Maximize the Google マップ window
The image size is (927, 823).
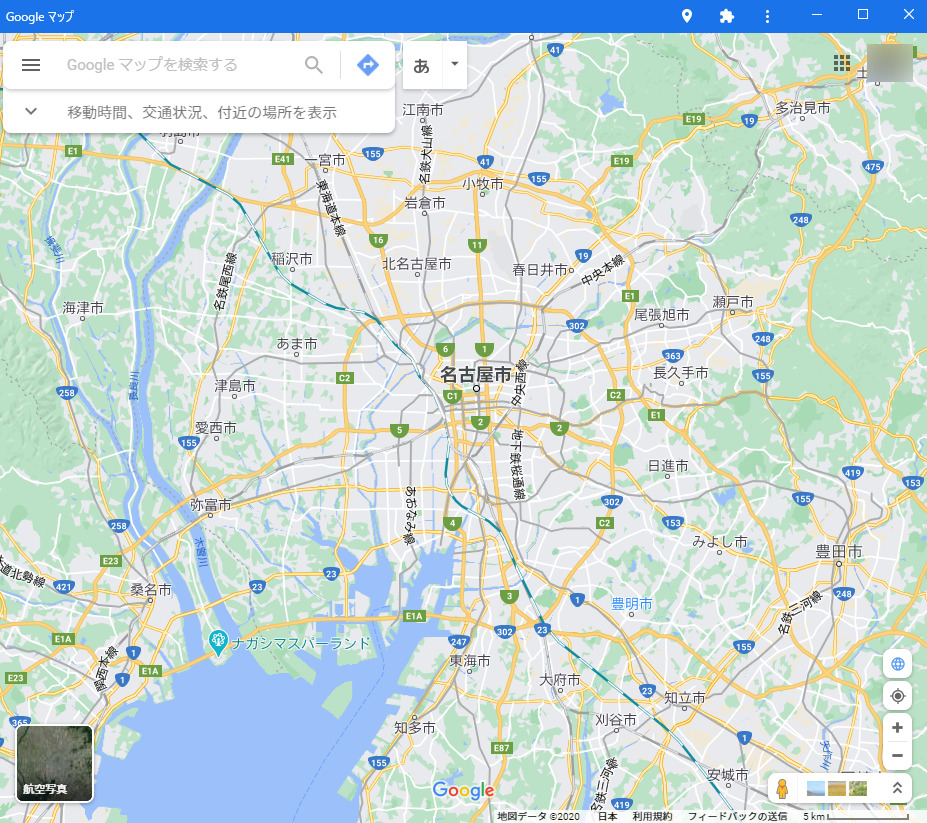coord(863,15)
